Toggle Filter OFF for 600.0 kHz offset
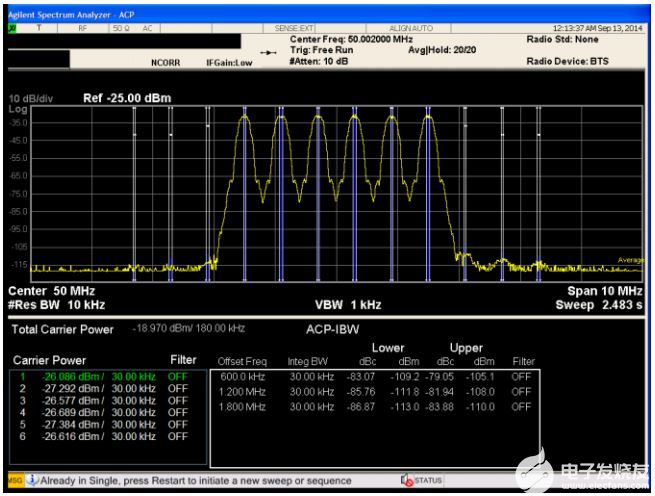Viewport: 655px width, 496px height. [x=522, y=375]
